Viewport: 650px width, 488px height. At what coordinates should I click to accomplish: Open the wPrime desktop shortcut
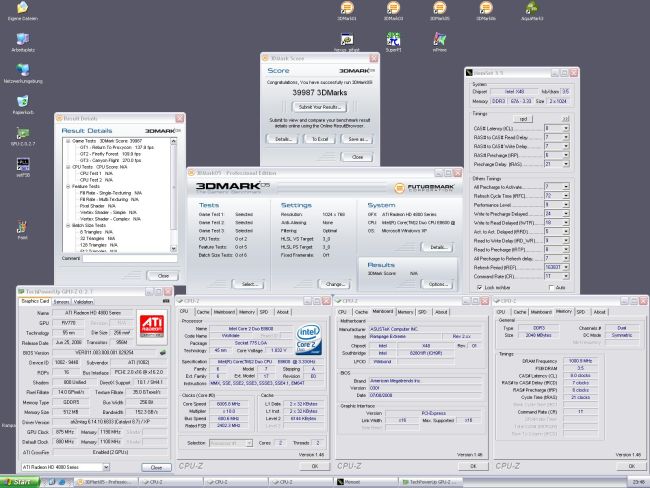click(x=439, y=42)
